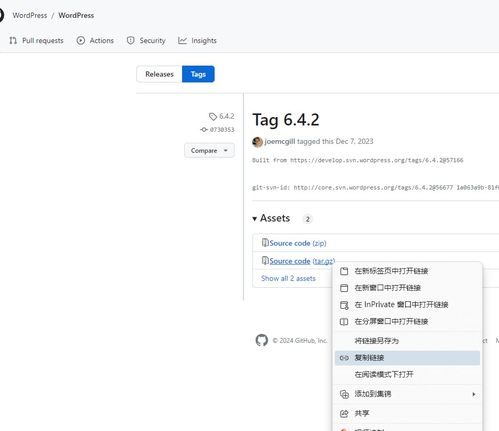Click the WordPress organization breadcrumb link
The width and height of the screenshot is (499, 431).
tap(30, 15)
